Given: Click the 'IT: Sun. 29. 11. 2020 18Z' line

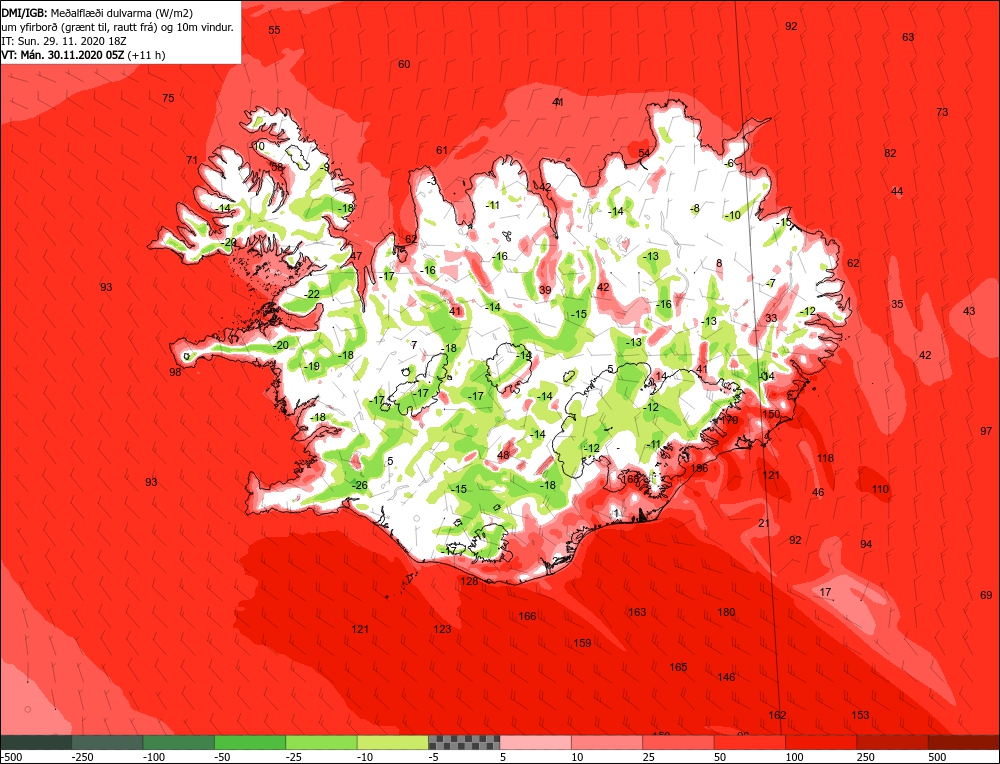Looking at the screenshot, I should (x=64, y=41).
